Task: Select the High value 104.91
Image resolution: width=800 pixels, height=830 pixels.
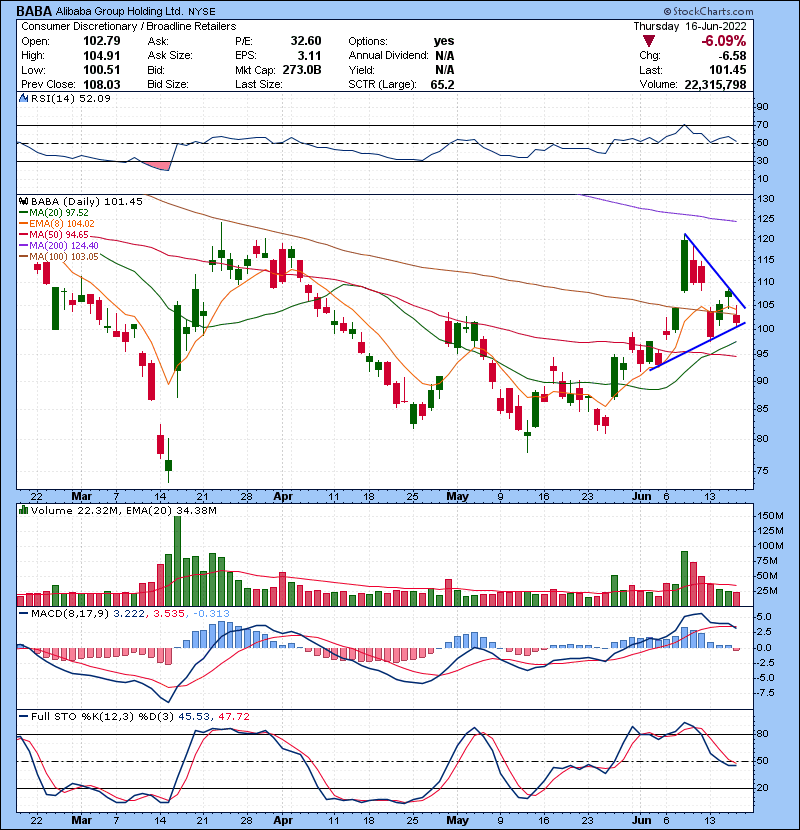Action: coord(102,56)
